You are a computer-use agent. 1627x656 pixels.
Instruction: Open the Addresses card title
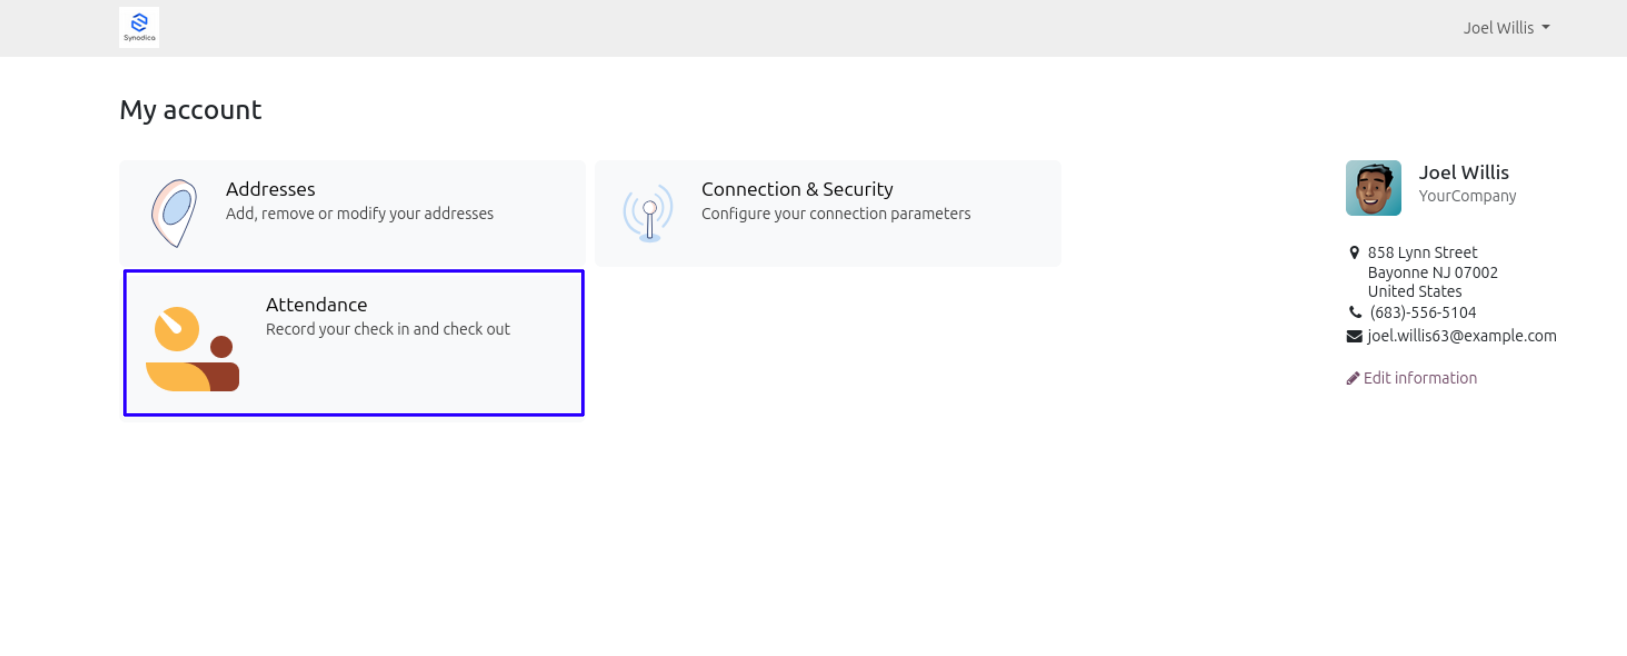coord(270,189)
